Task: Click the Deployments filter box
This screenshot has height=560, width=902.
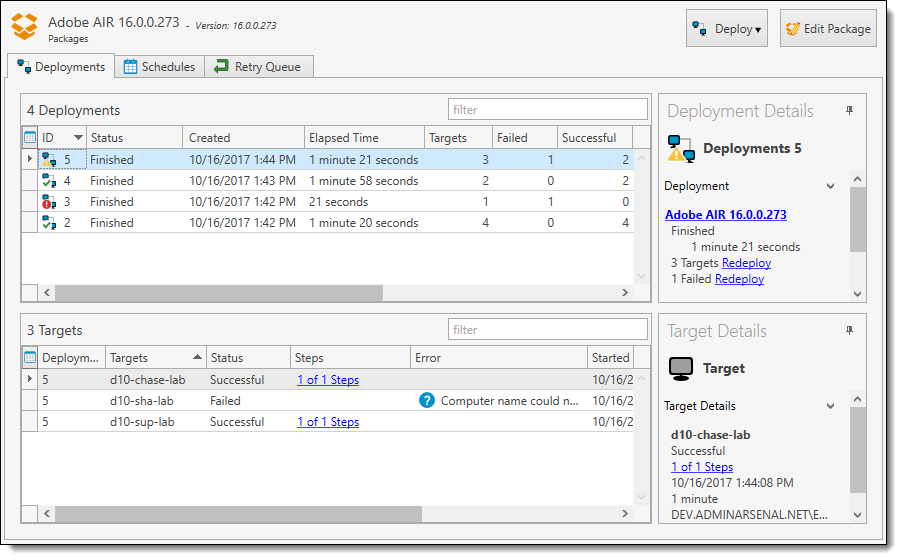Action: click(547, 110)
